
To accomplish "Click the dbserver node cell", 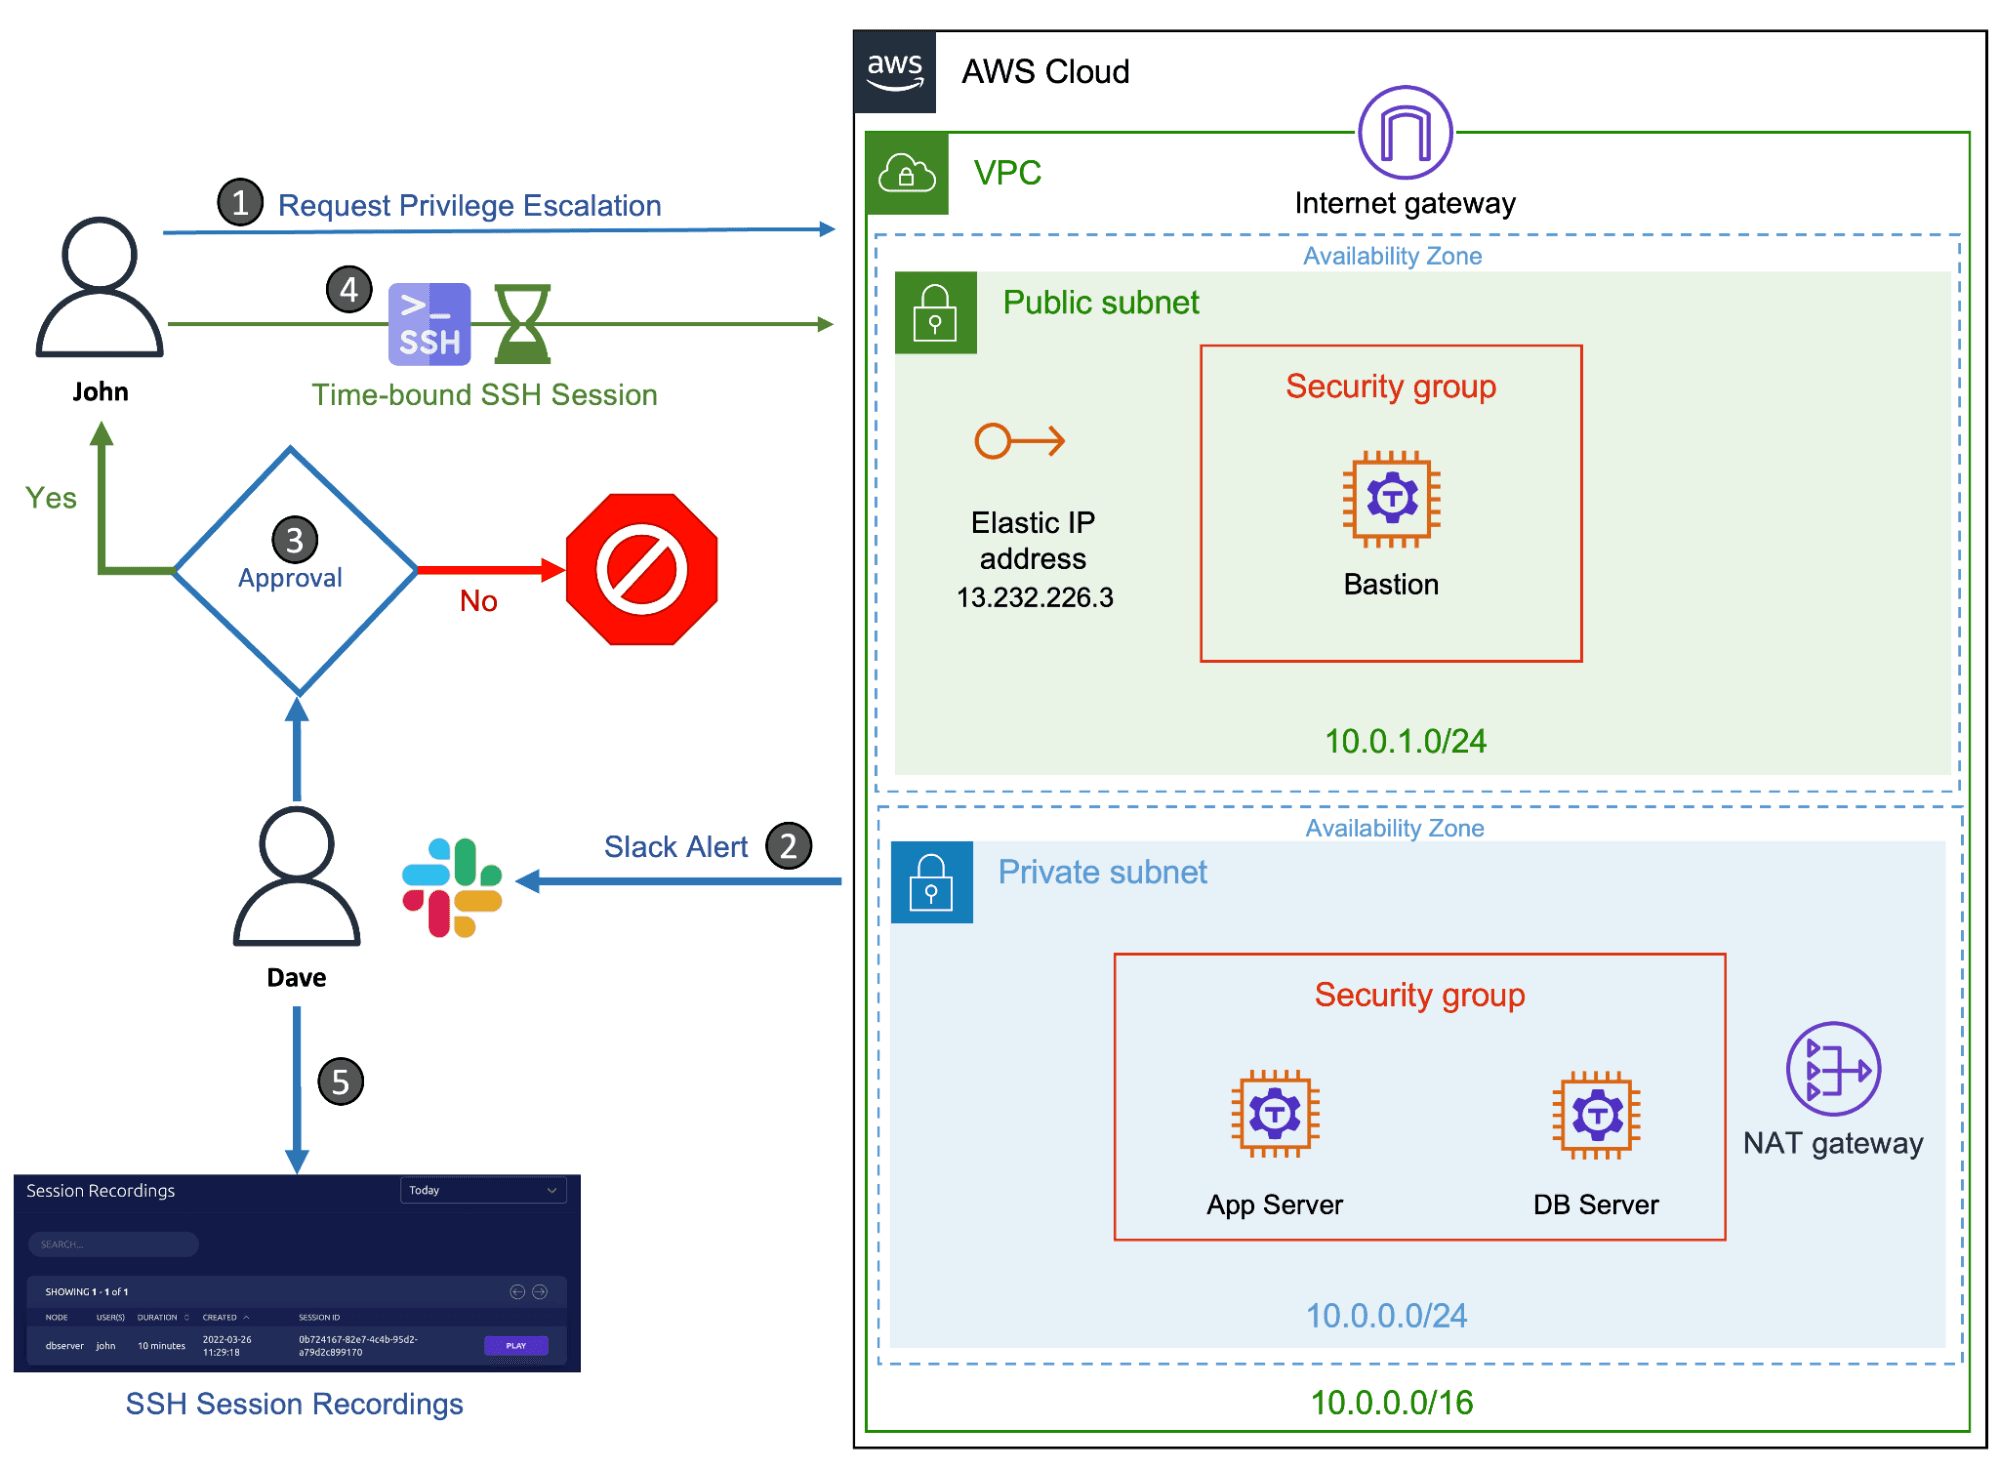I will point(64,1346).
